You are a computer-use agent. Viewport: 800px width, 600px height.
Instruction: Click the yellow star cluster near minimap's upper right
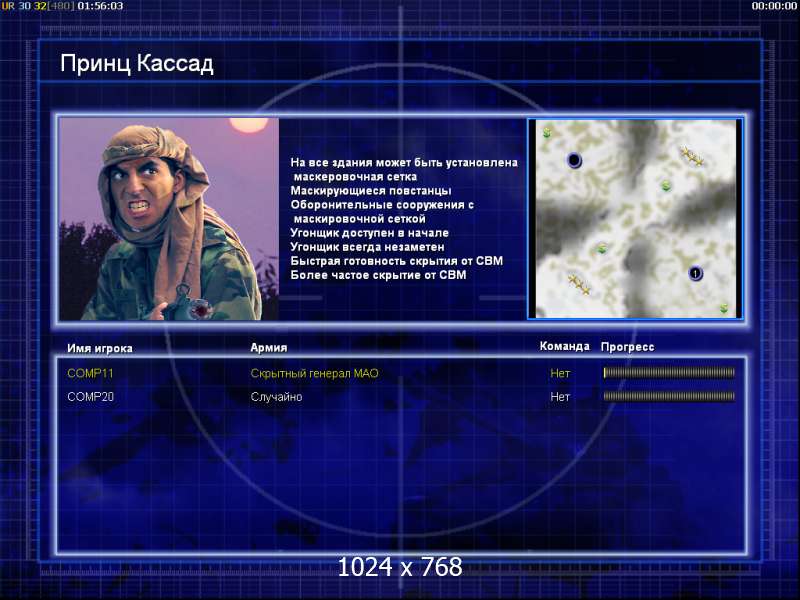tap(693, 156)
